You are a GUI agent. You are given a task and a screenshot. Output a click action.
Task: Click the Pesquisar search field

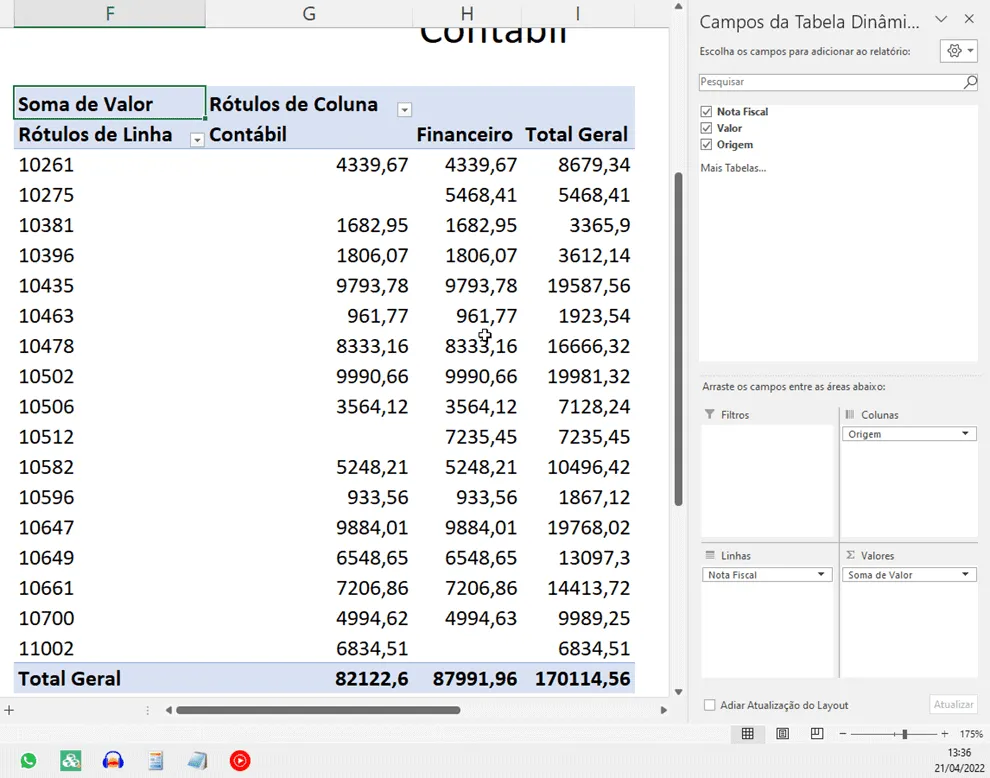point(830,82)
